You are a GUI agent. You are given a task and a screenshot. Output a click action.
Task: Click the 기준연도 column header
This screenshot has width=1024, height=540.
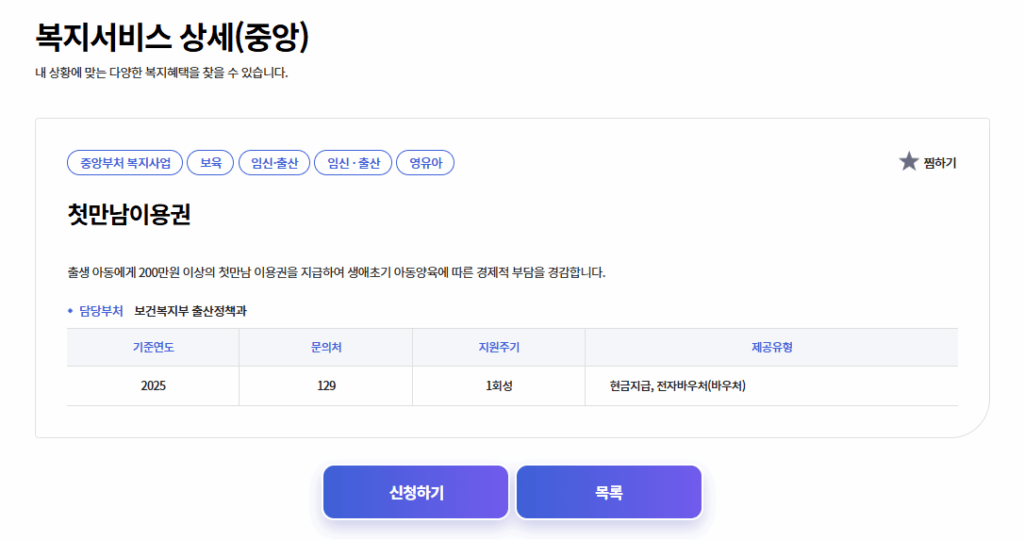tap(153, 348)
